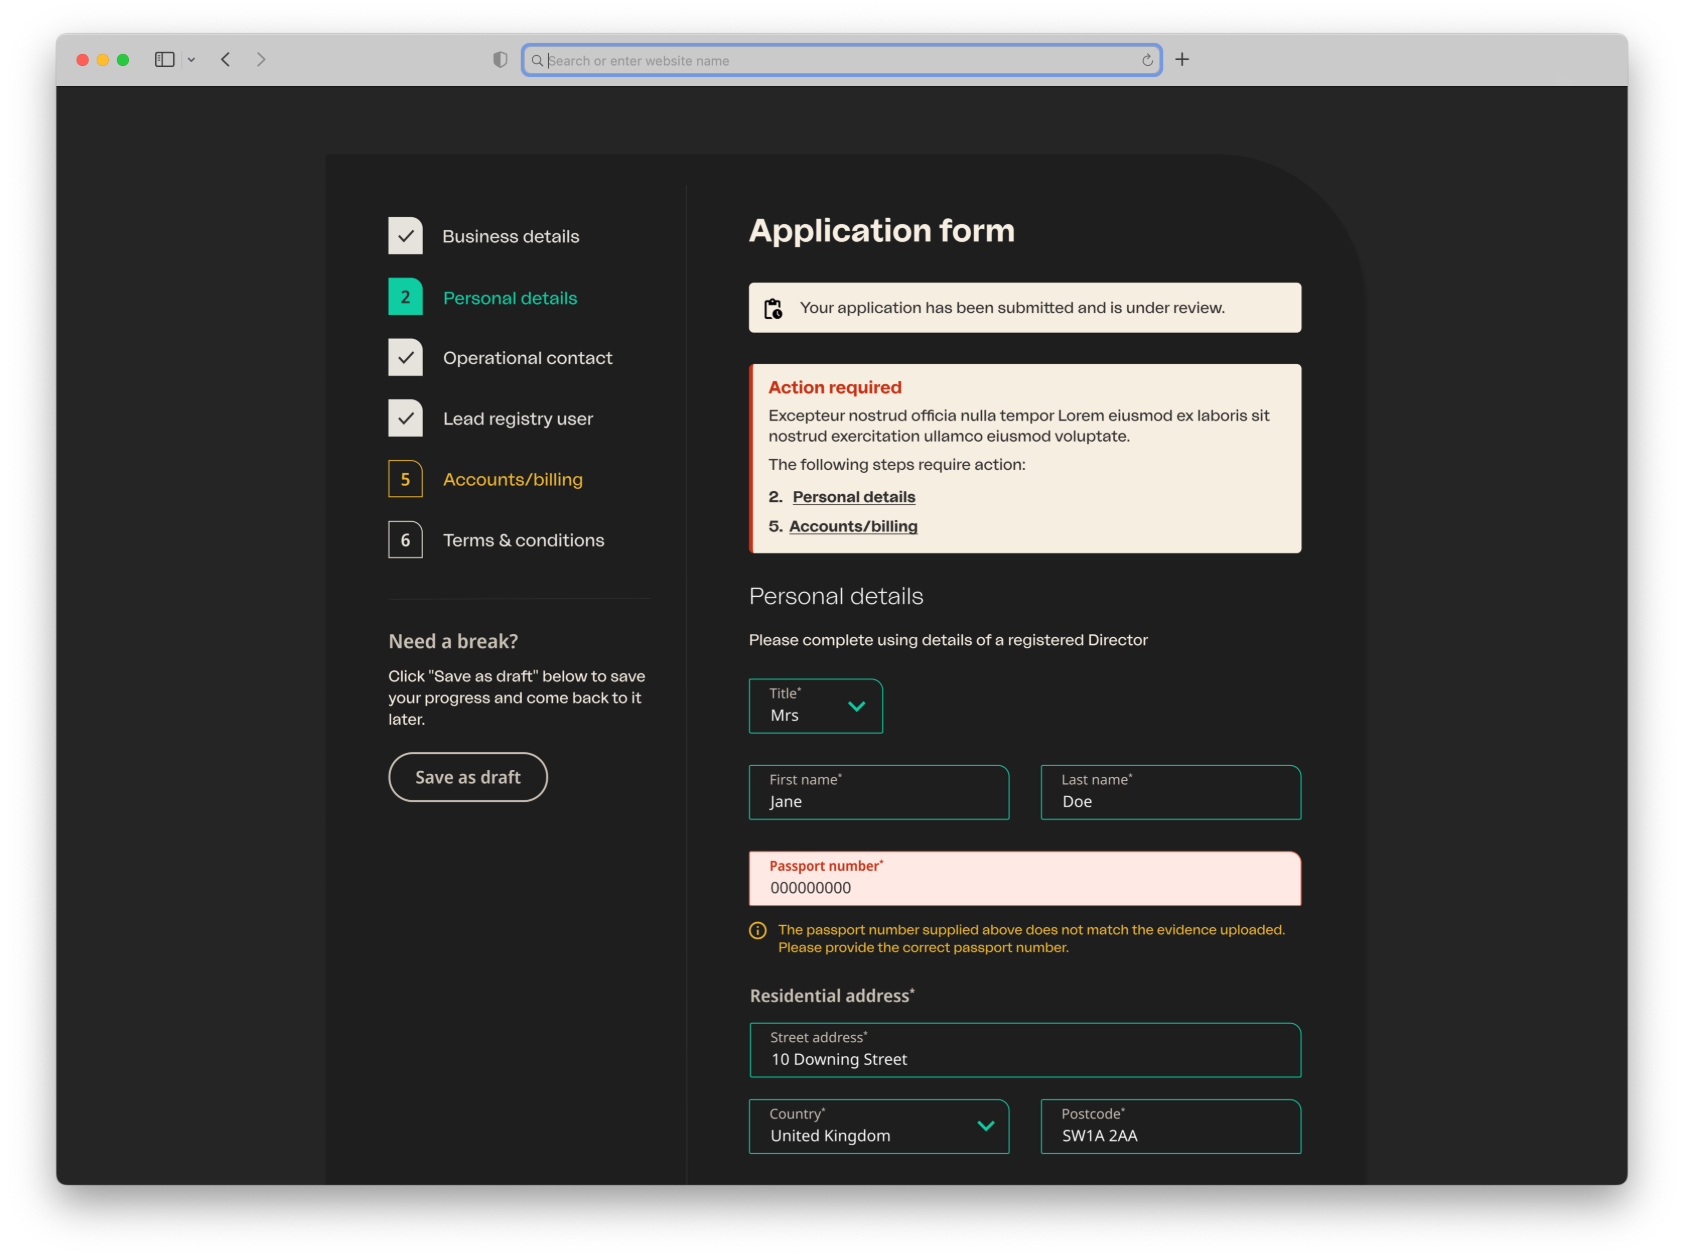
Task: Select Personal details in the step navigation
Action: [x=509, y=297]
